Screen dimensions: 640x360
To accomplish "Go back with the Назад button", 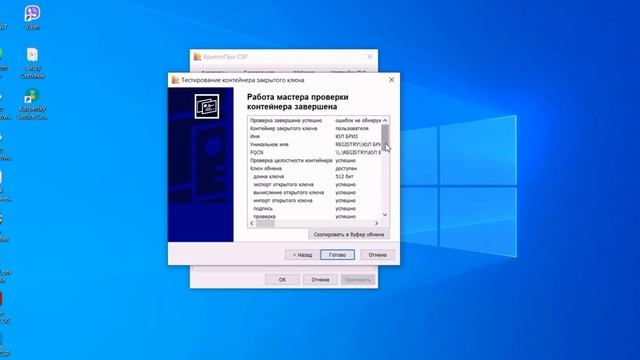I will [302, 255].
